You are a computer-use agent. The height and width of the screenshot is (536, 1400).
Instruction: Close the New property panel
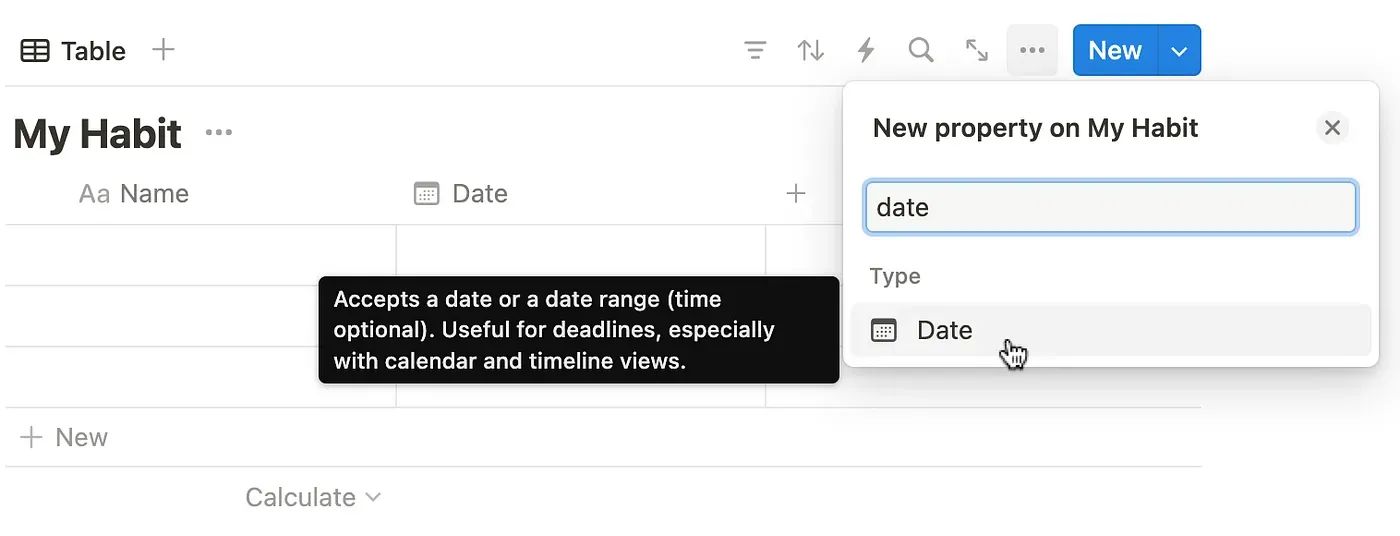pos(1332,128)
